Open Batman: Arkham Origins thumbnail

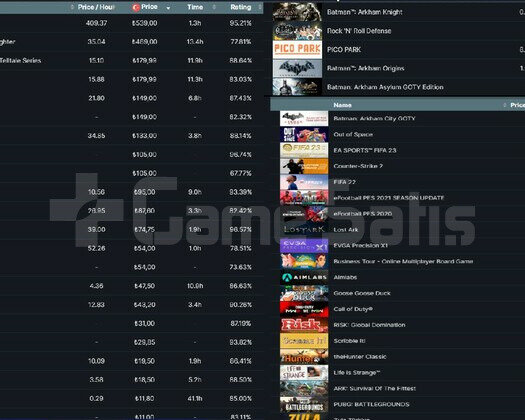point(297,68)
